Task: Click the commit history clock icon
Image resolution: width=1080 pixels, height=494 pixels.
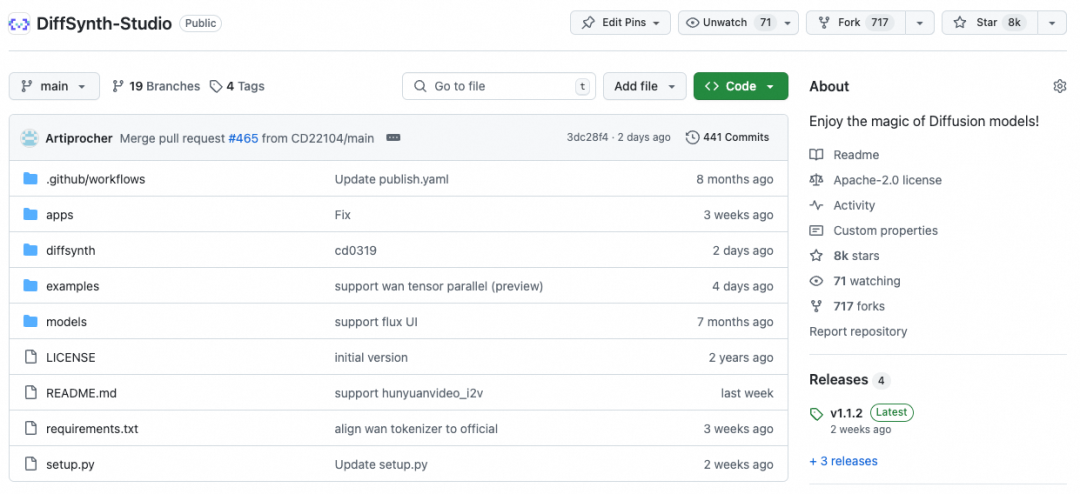Action: point(692,138)
